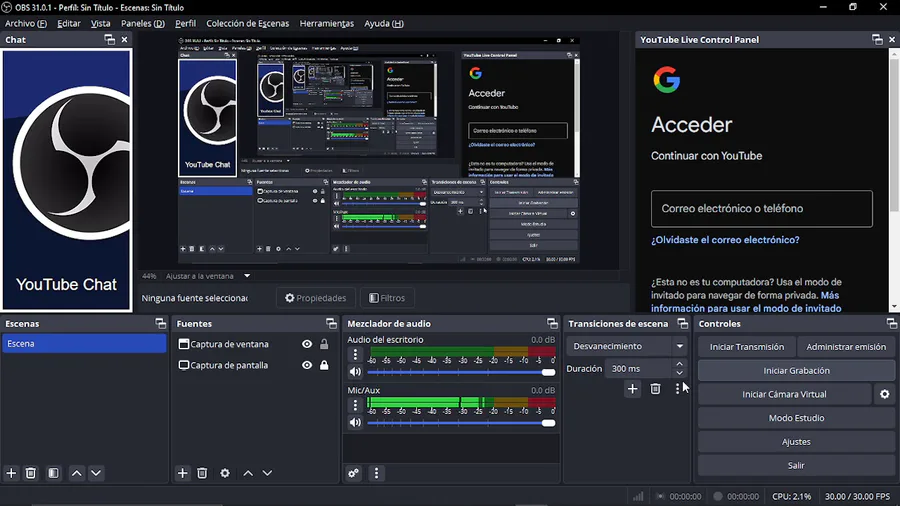Click Administrar emisión button
The width and height of the screenshot is (900, 506).
pos(846,347)
